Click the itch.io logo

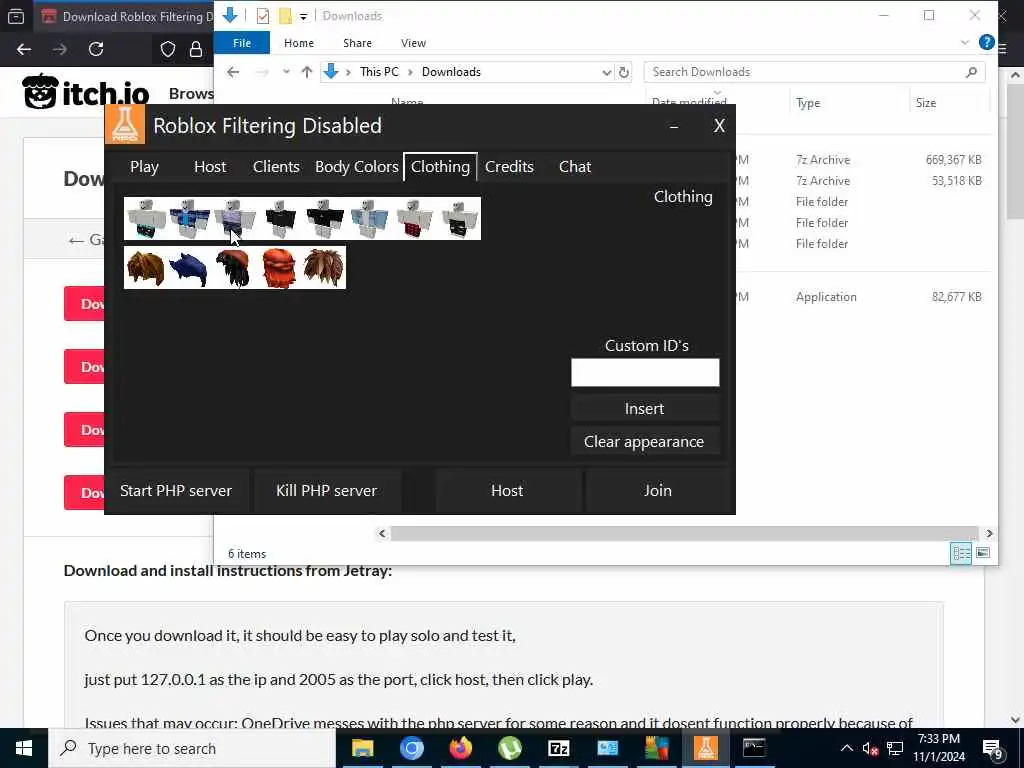[86, 92]
